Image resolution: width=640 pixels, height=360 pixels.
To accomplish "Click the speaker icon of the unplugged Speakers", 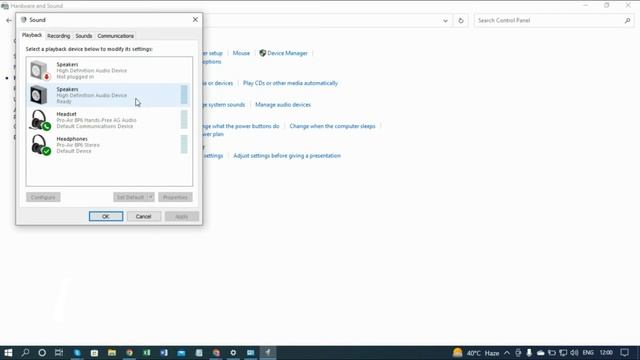I will point(40,70).
